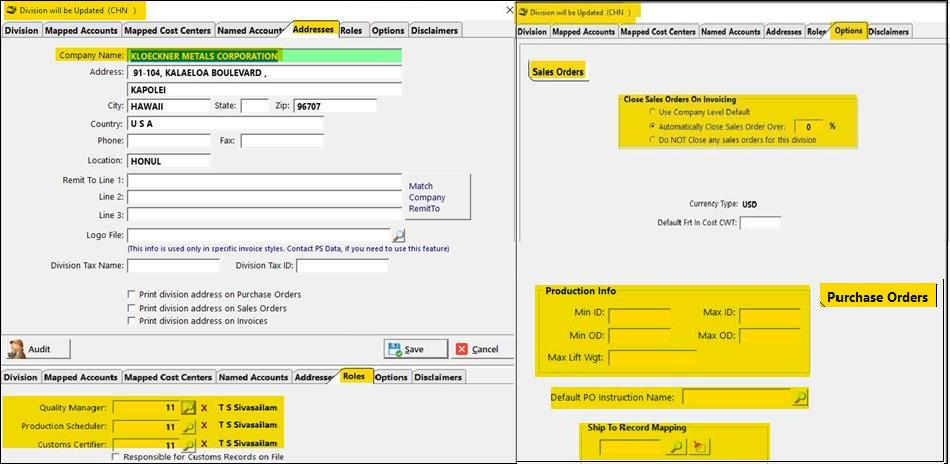Click the Division Tax Name field
Viewport: 950px width, 464px height.
click(173, 265)
